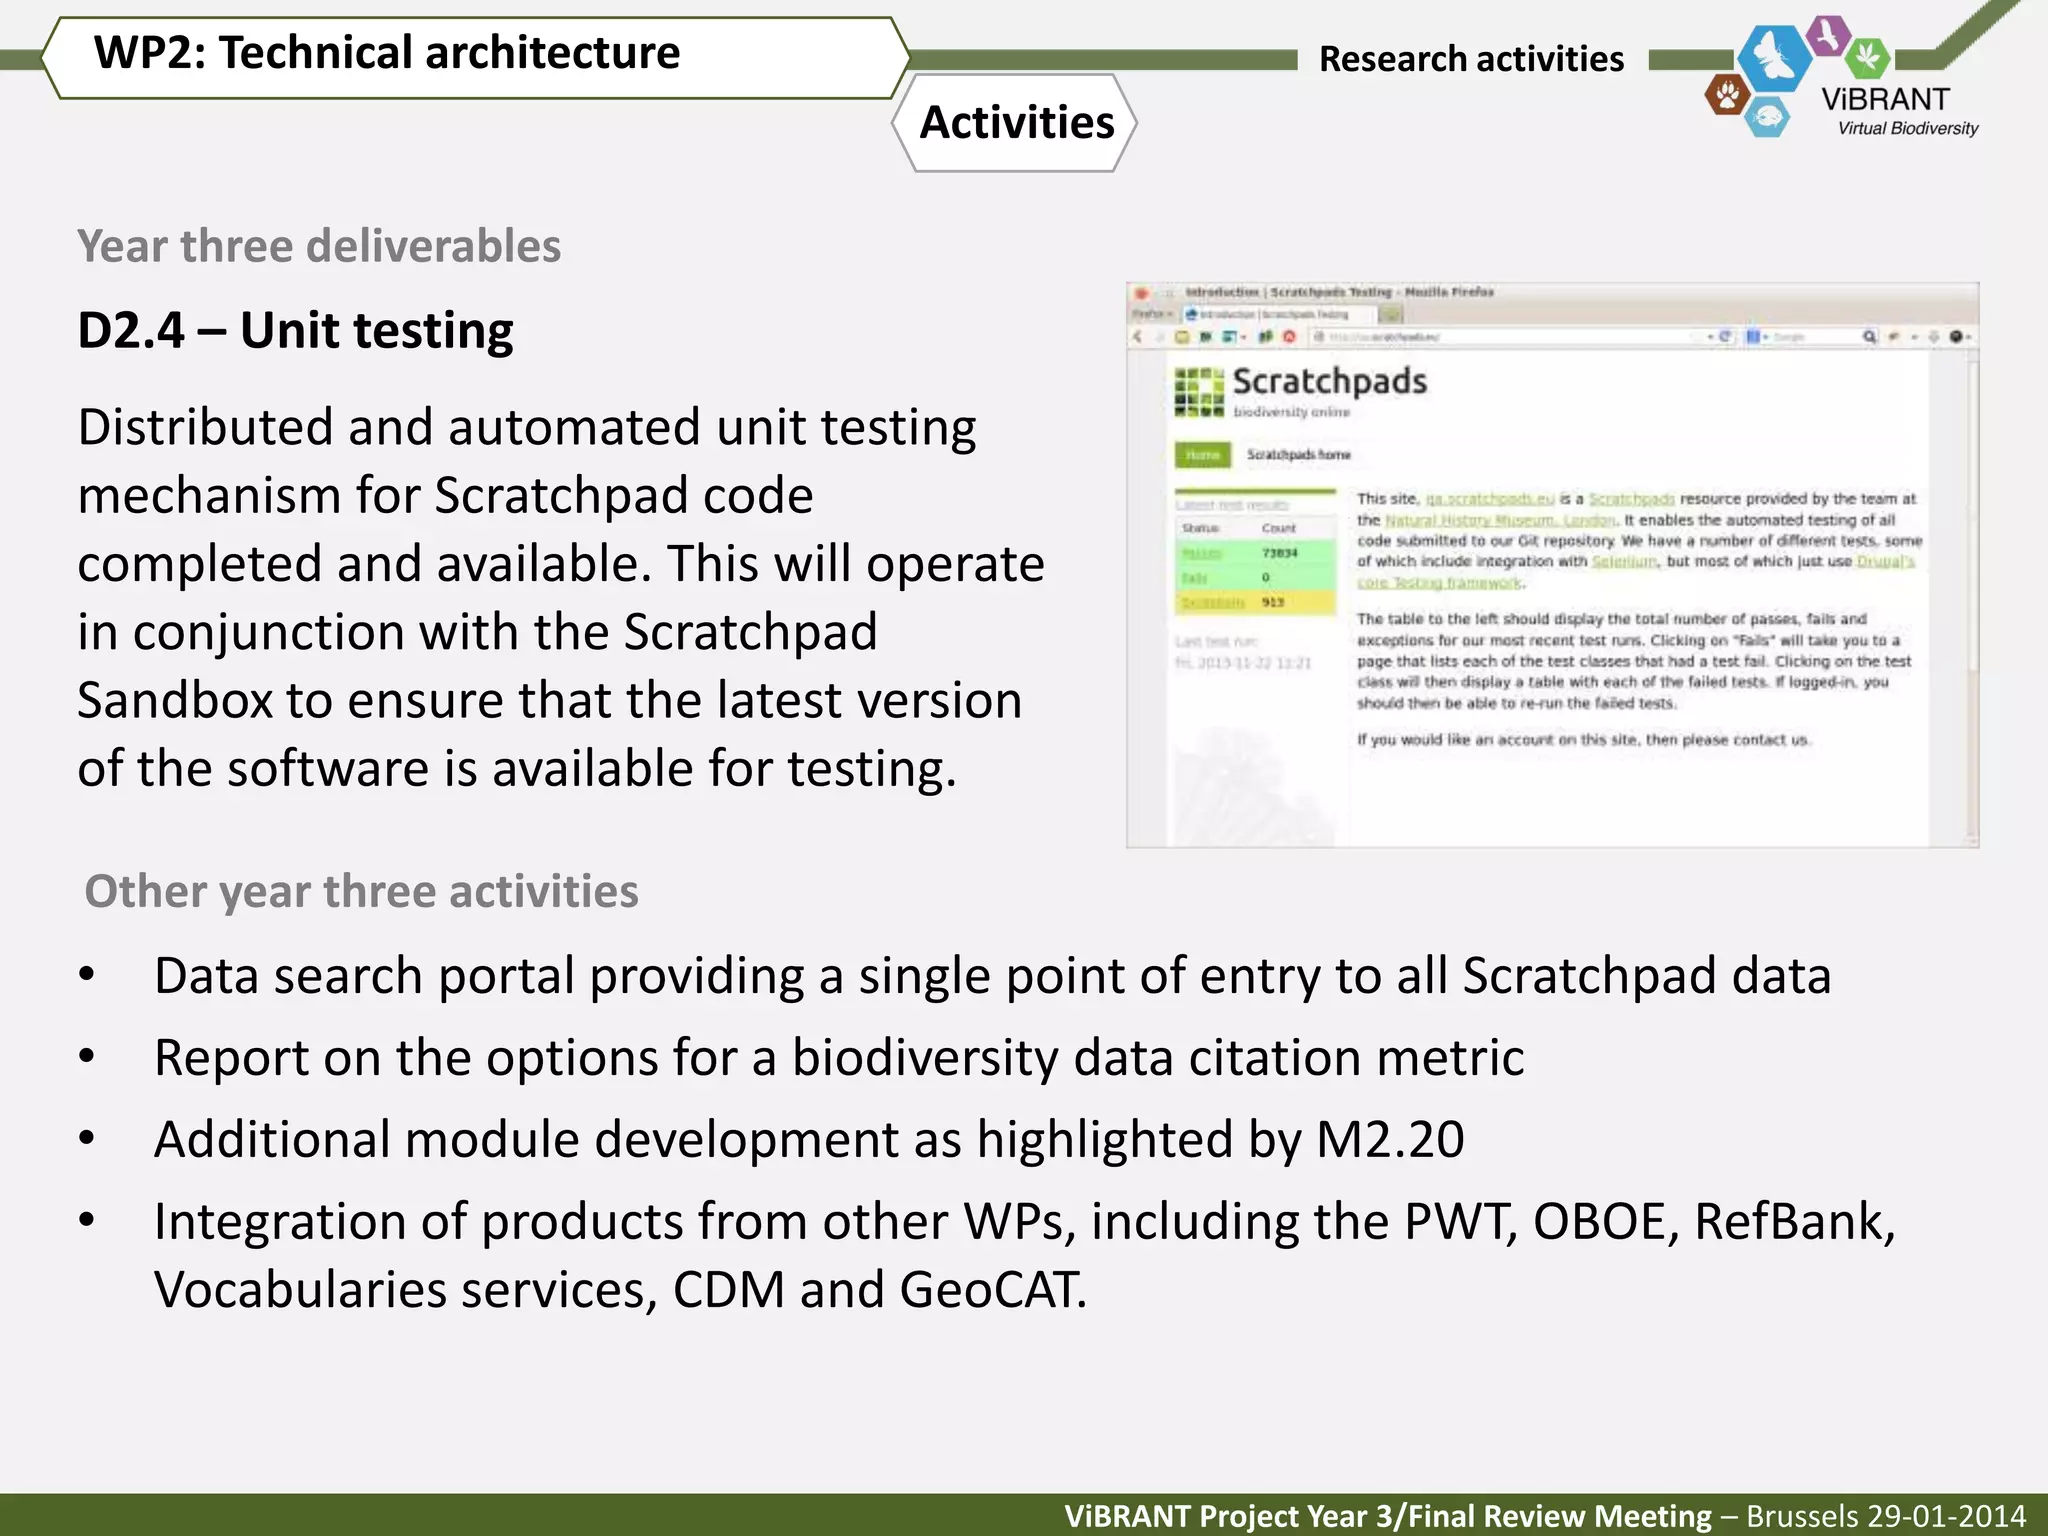Screen dimensions: 2048x1536
Task: Click the Scratchpads home menu item
Action: pos(1298,455)
